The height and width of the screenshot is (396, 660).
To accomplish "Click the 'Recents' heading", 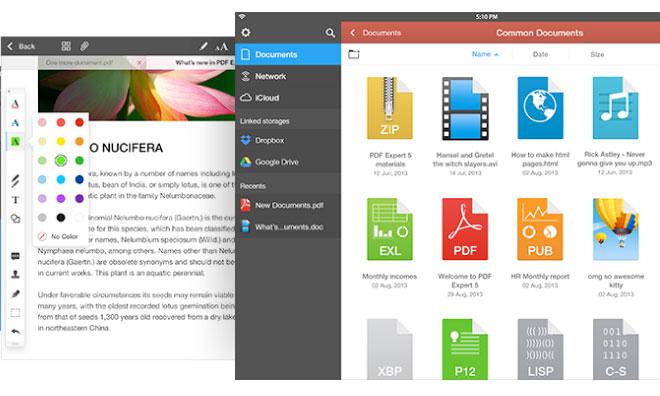I will [253, 186].
